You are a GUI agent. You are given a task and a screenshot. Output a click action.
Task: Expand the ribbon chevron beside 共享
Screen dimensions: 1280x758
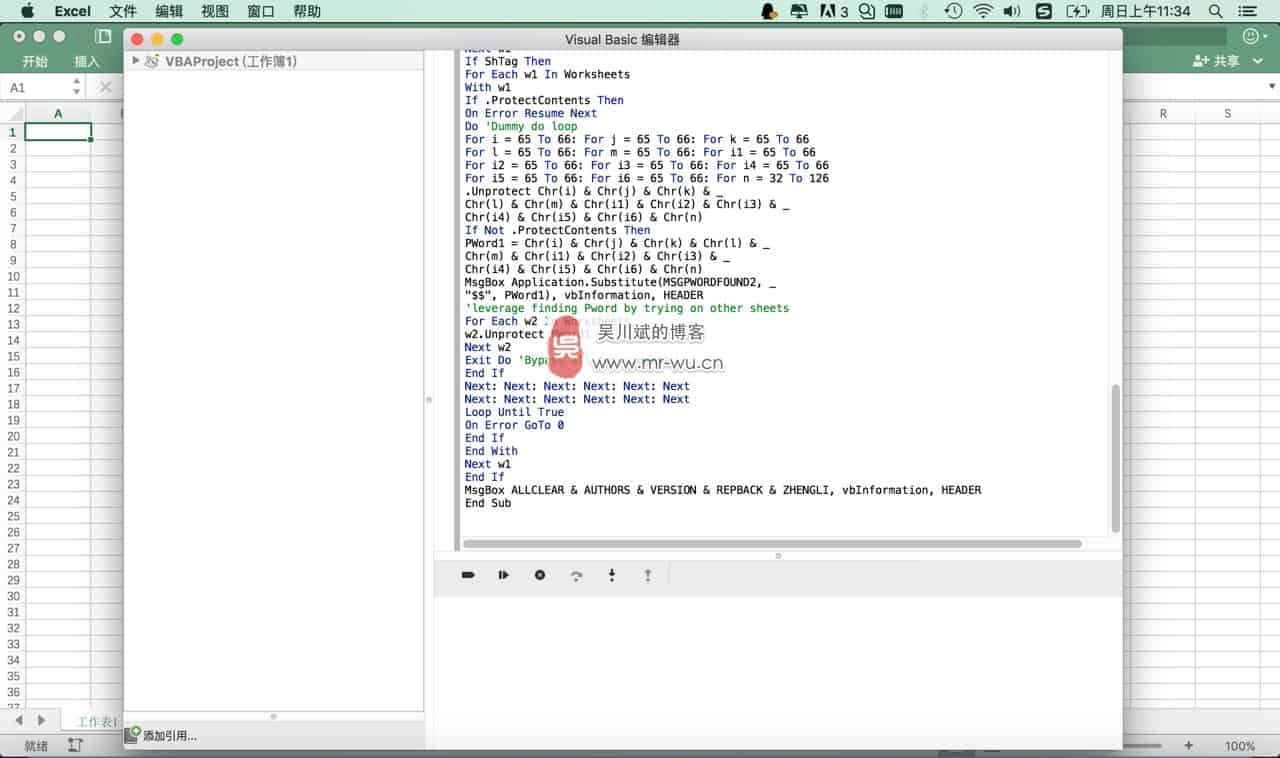tap(1259, 61)
